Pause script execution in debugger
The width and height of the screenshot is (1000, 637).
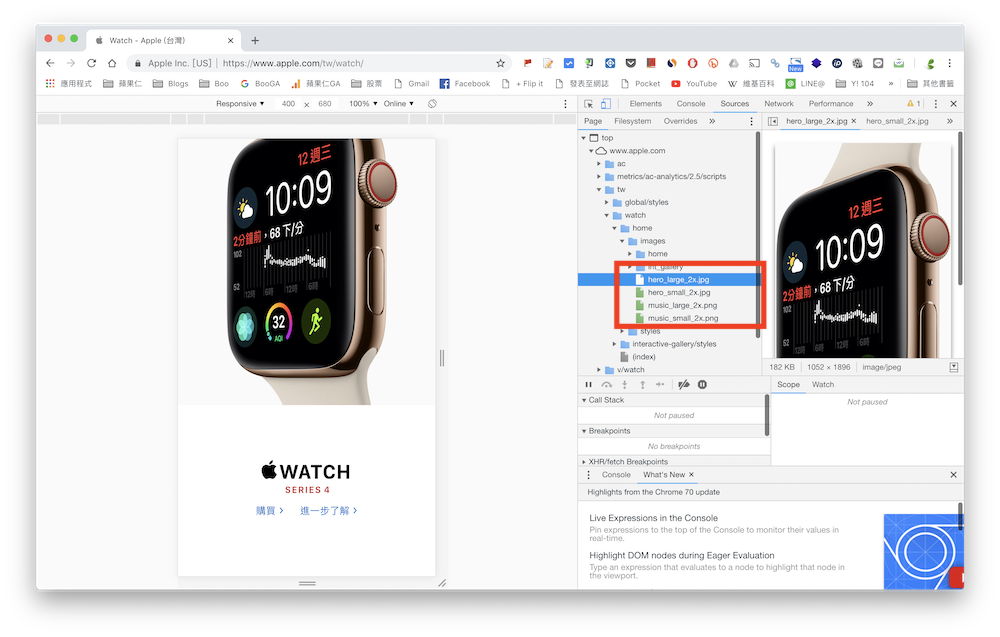[x=588, y=384]
